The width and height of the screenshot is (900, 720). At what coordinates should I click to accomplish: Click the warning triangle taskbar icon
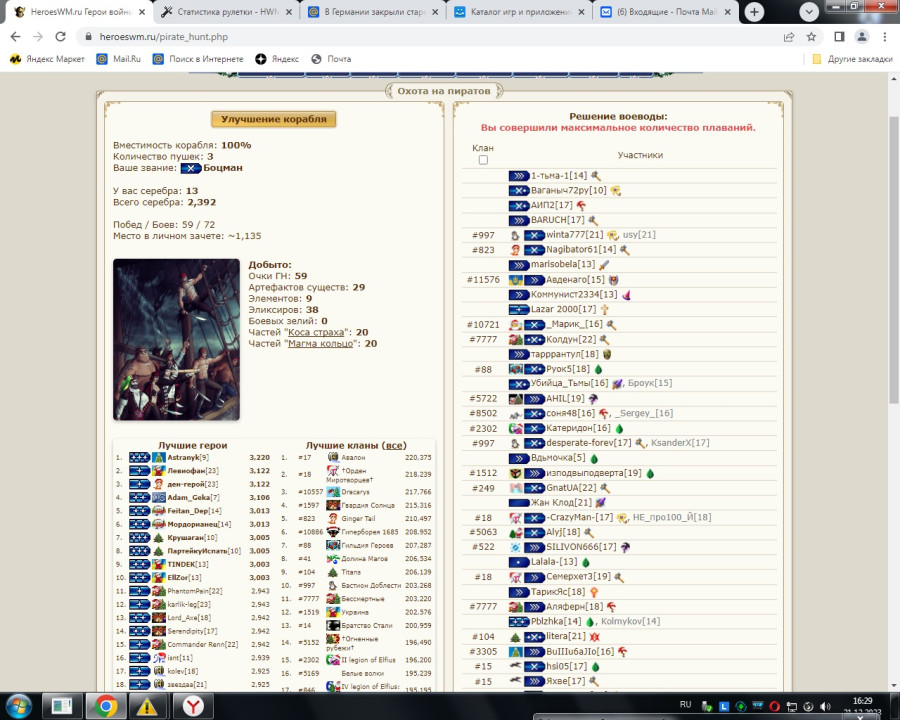point(146,706)
